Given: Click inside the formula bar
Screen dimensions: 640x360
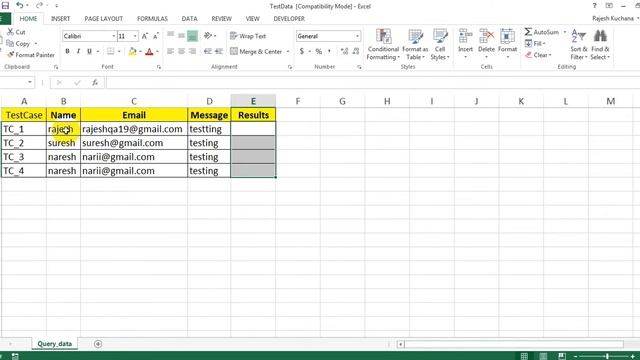Looking at the screenshot, I should click(373, 82).
